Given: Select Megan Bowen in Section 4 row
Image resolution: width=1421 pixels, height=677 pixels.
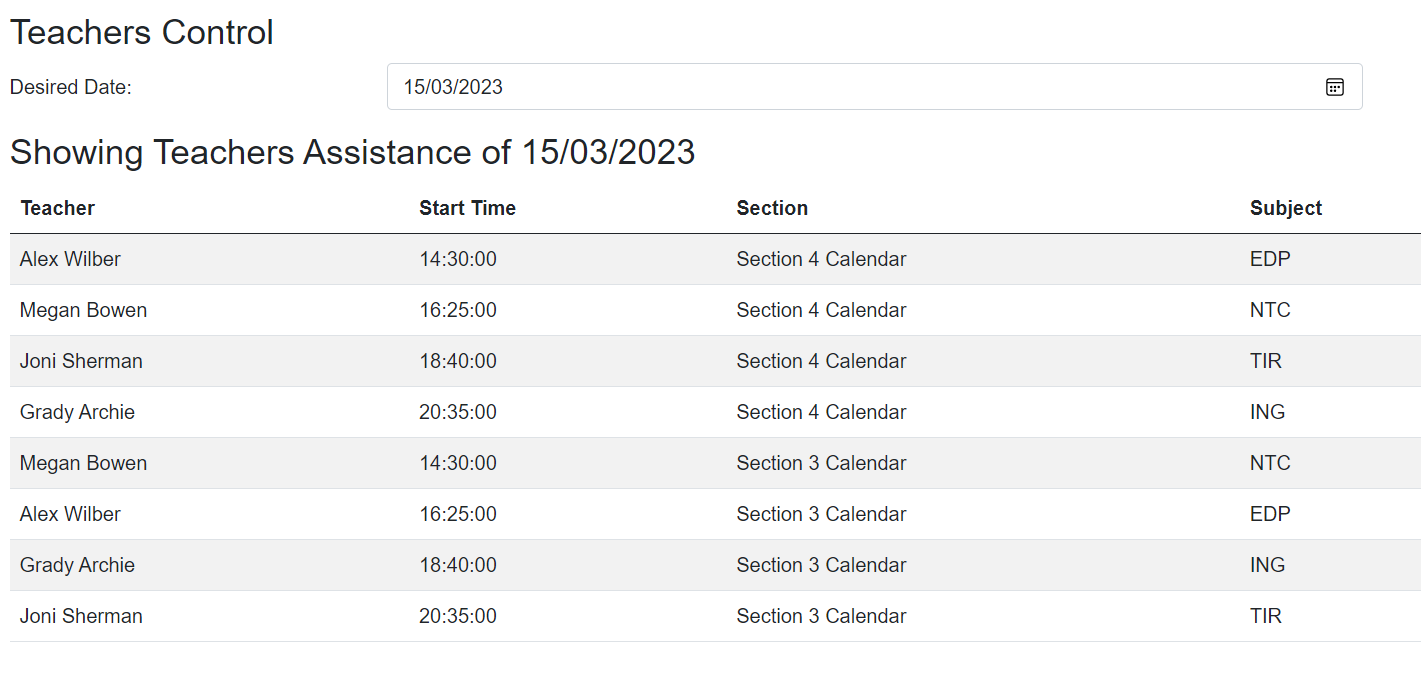Looking at the screenshot, I should 83,310.
